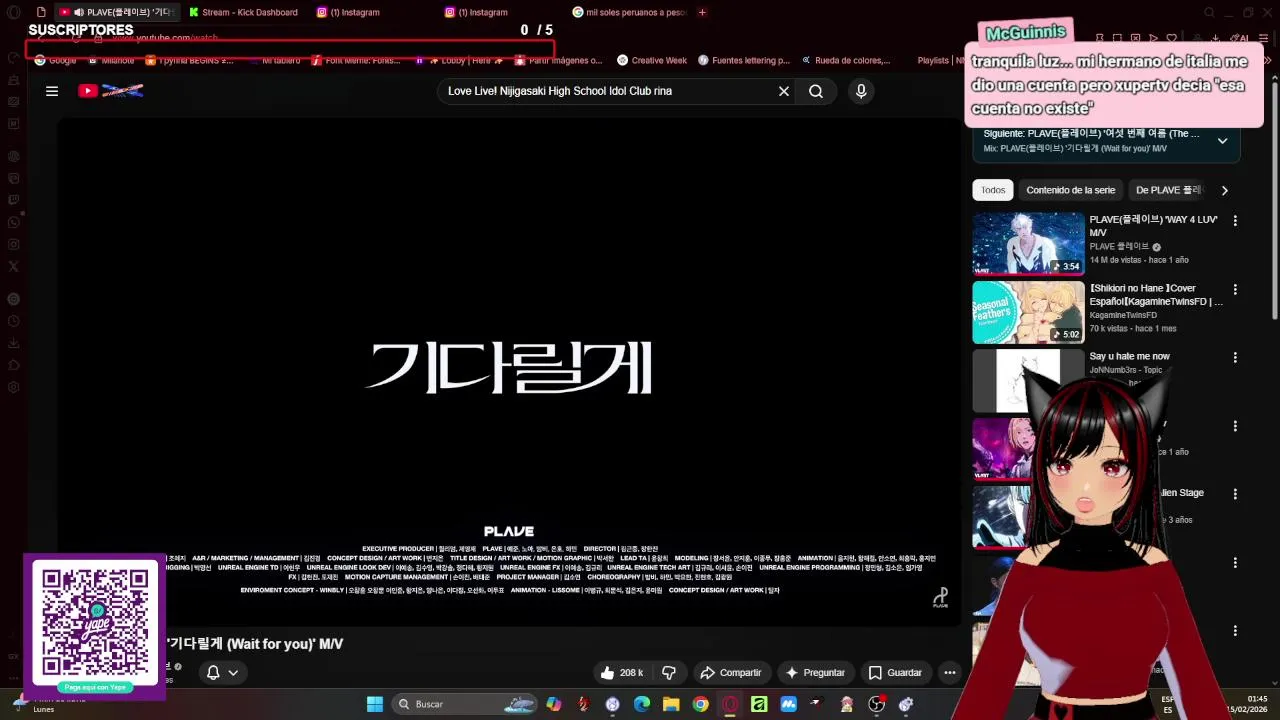Open the WAY 4 LUV video thumbnail
1280x720 pixels.
1028,243
